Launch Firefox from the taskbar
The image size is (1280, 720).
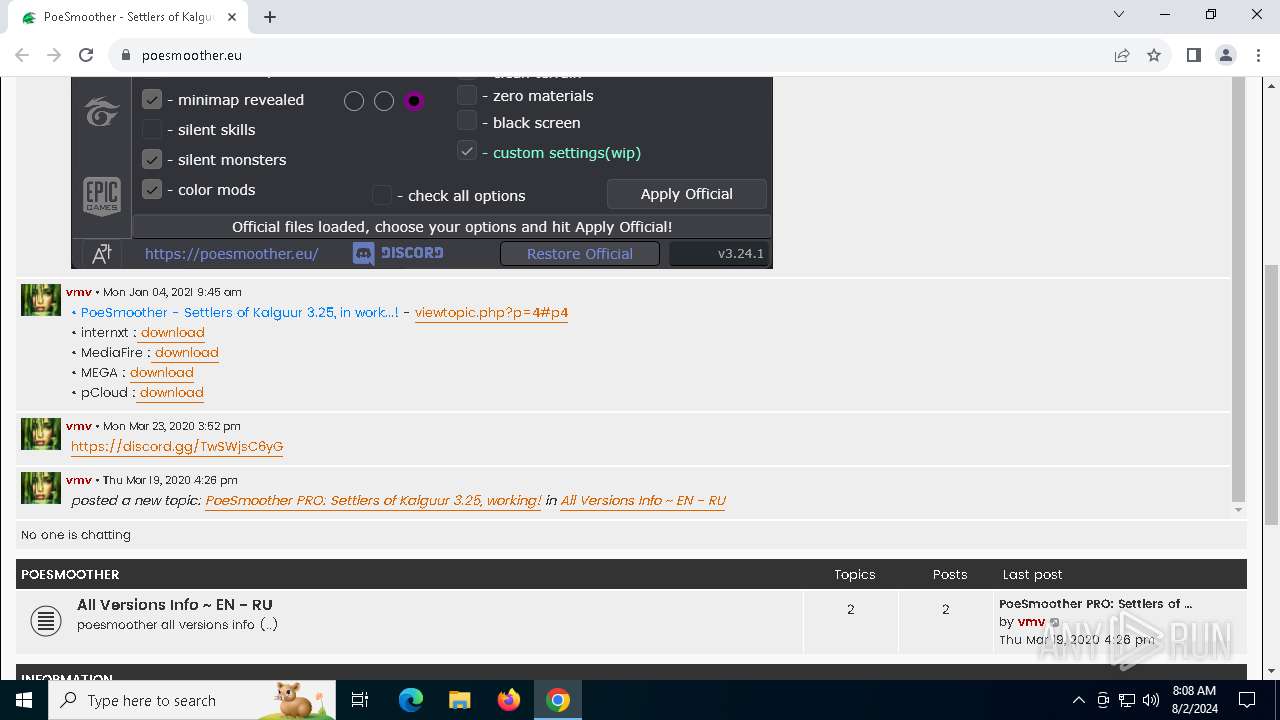point(509,700)
